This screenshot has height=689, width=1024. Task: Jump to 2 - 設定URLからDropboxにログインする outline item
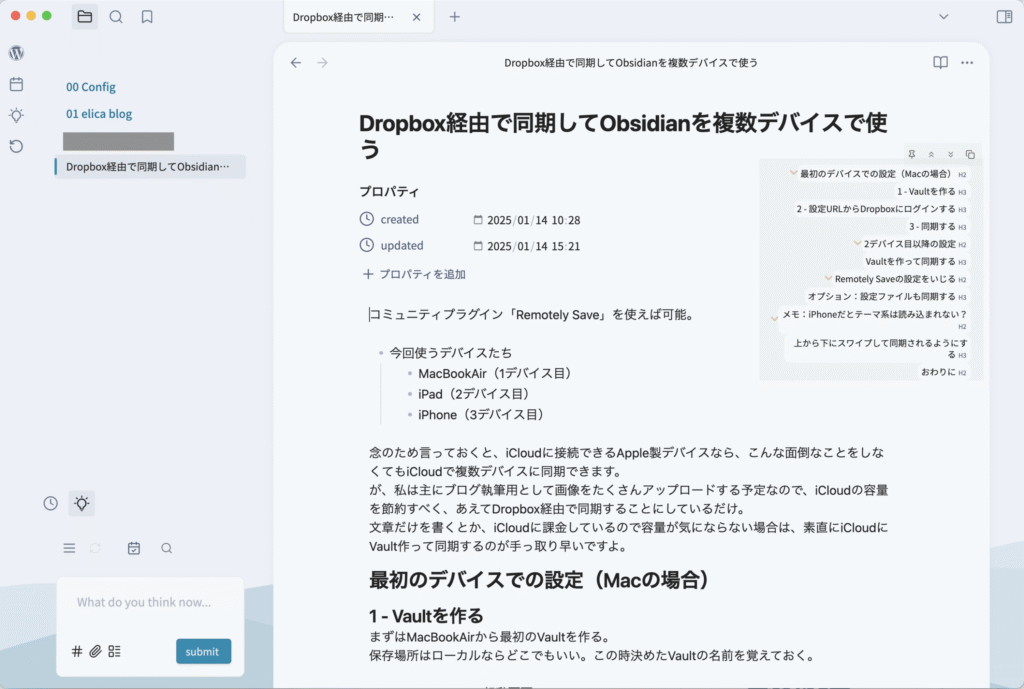pos(876,209)
